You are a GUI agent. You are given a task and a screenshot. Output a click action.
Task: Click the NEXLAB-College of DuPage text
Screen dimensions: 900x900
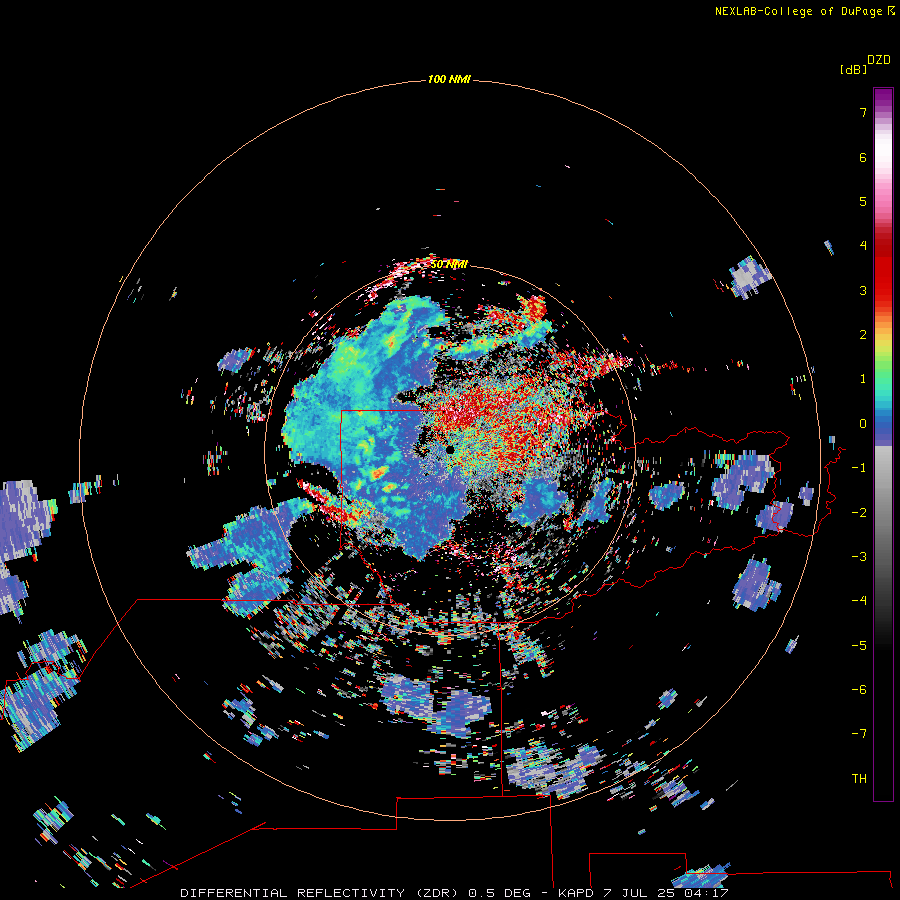click(798, 11)
